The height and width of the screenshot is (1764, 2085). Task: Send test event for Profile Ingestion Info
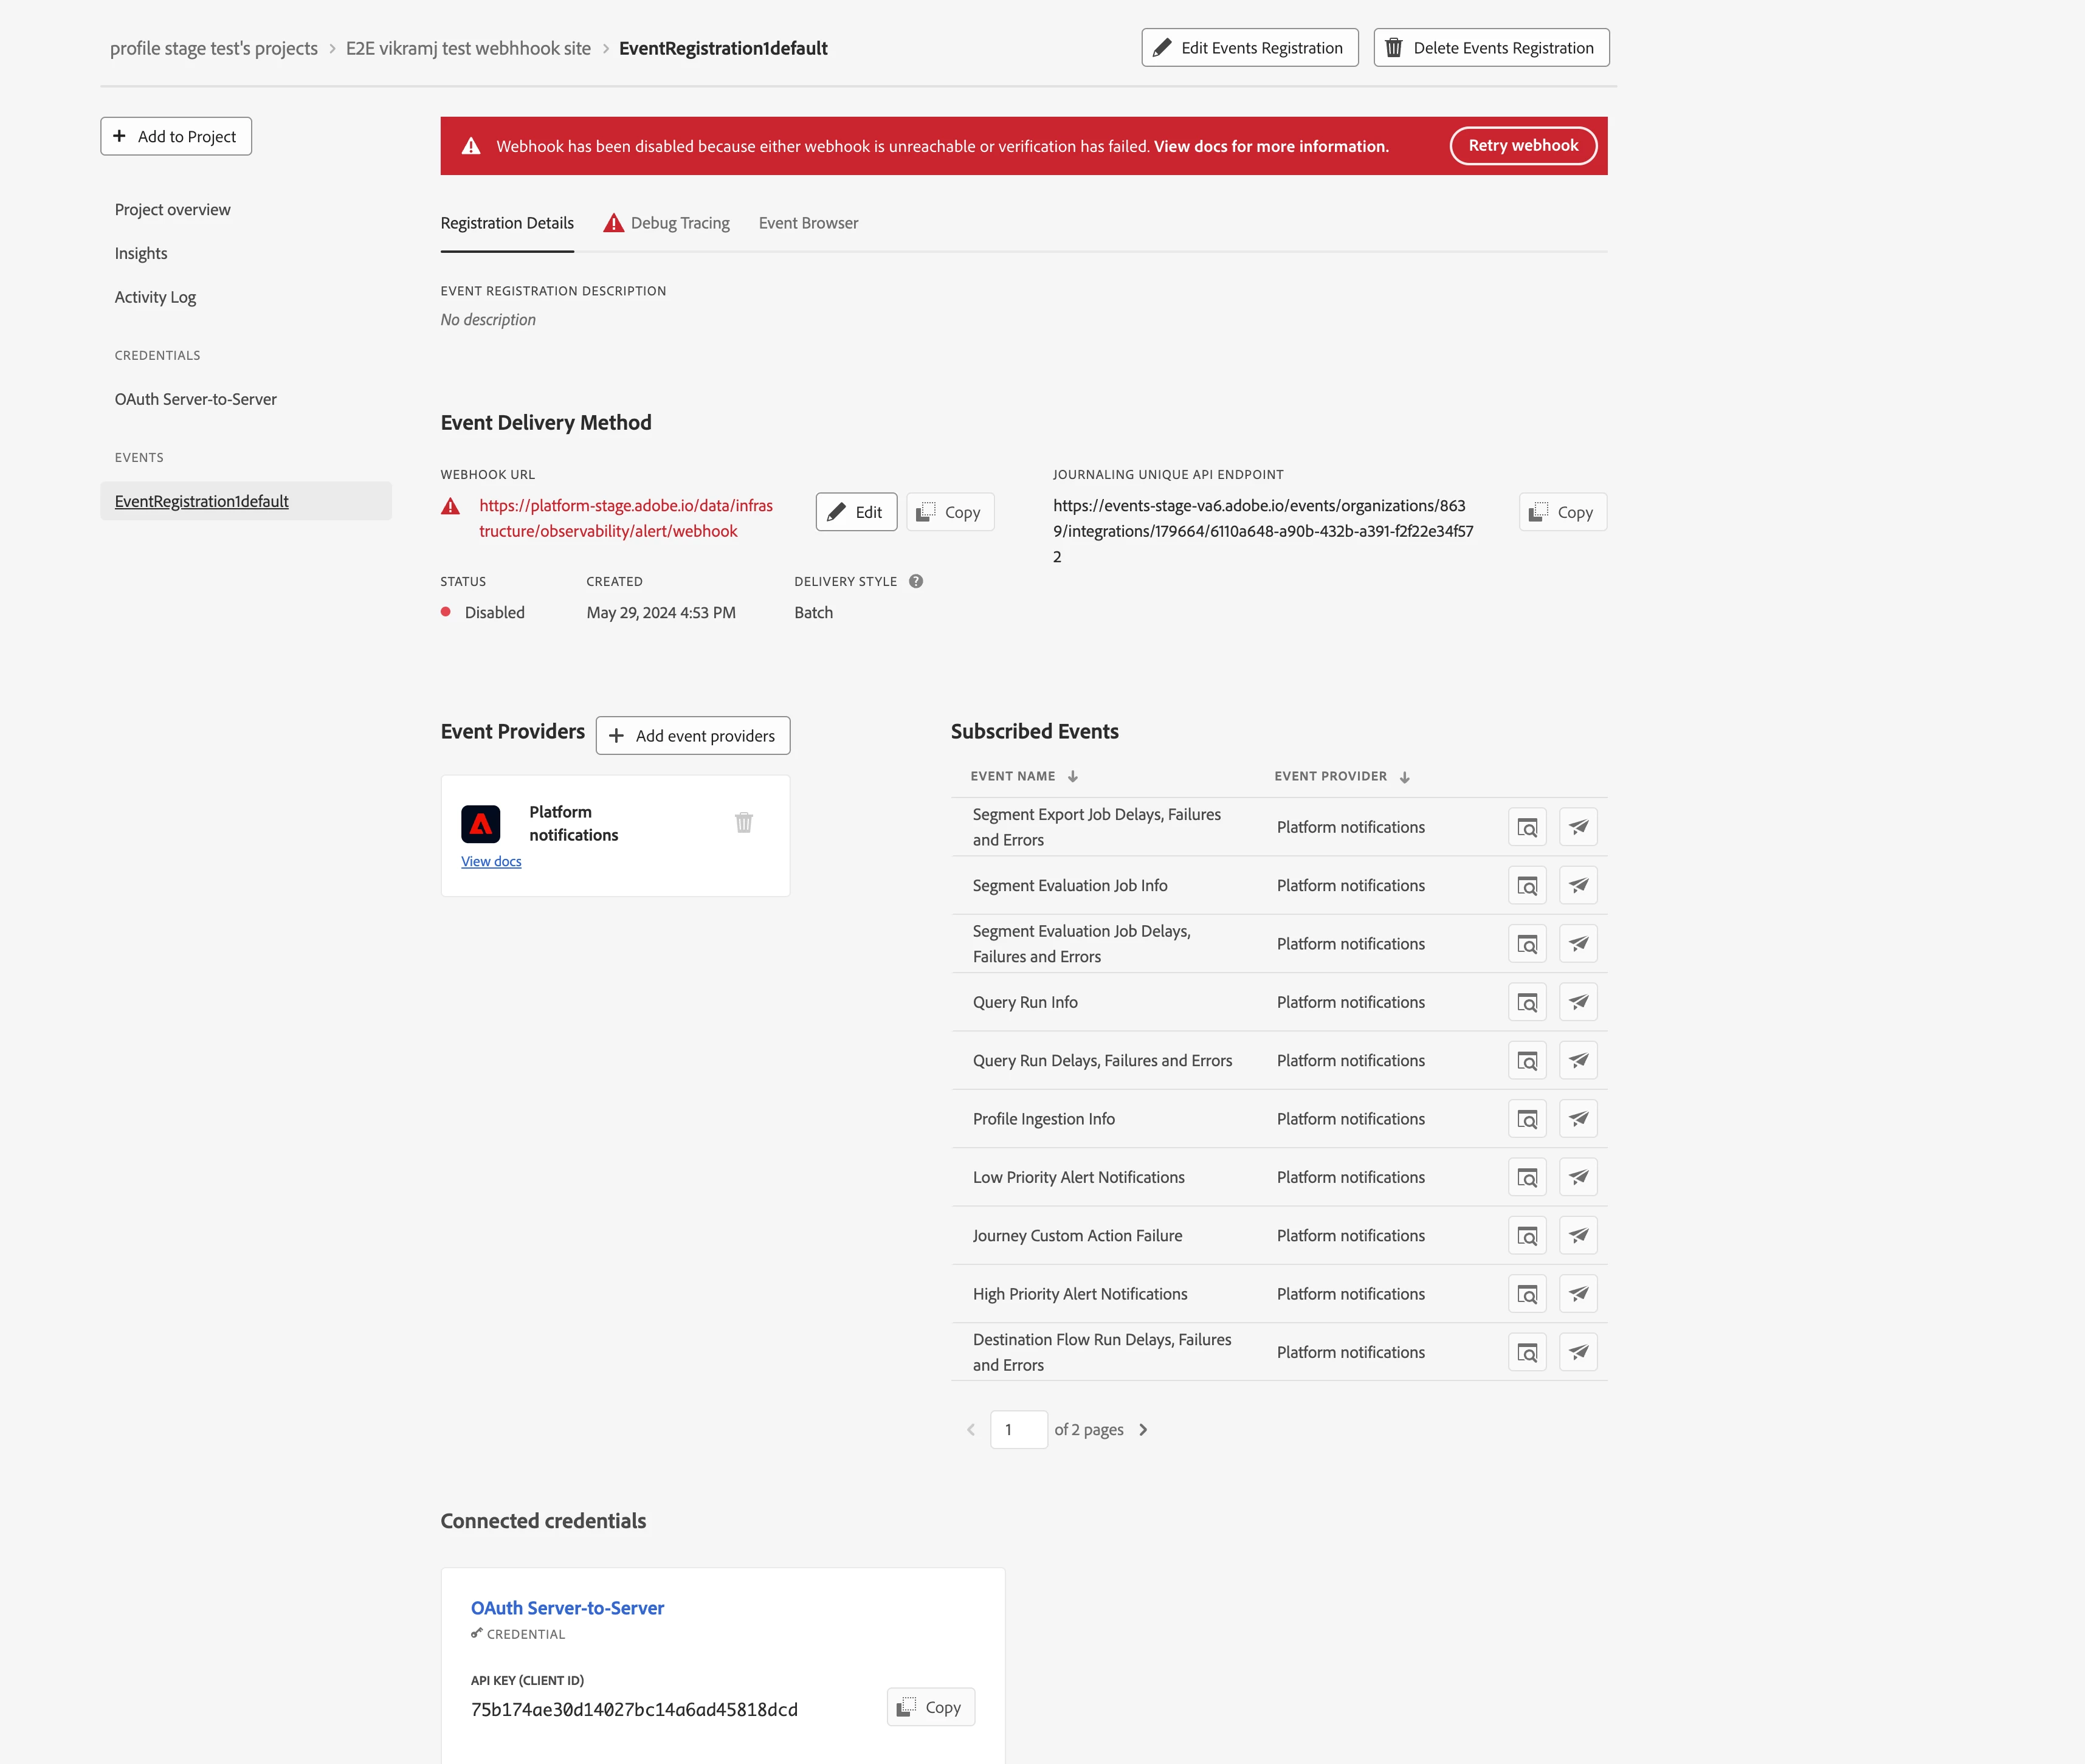pyautogui.click(x=1577, y=1119)
